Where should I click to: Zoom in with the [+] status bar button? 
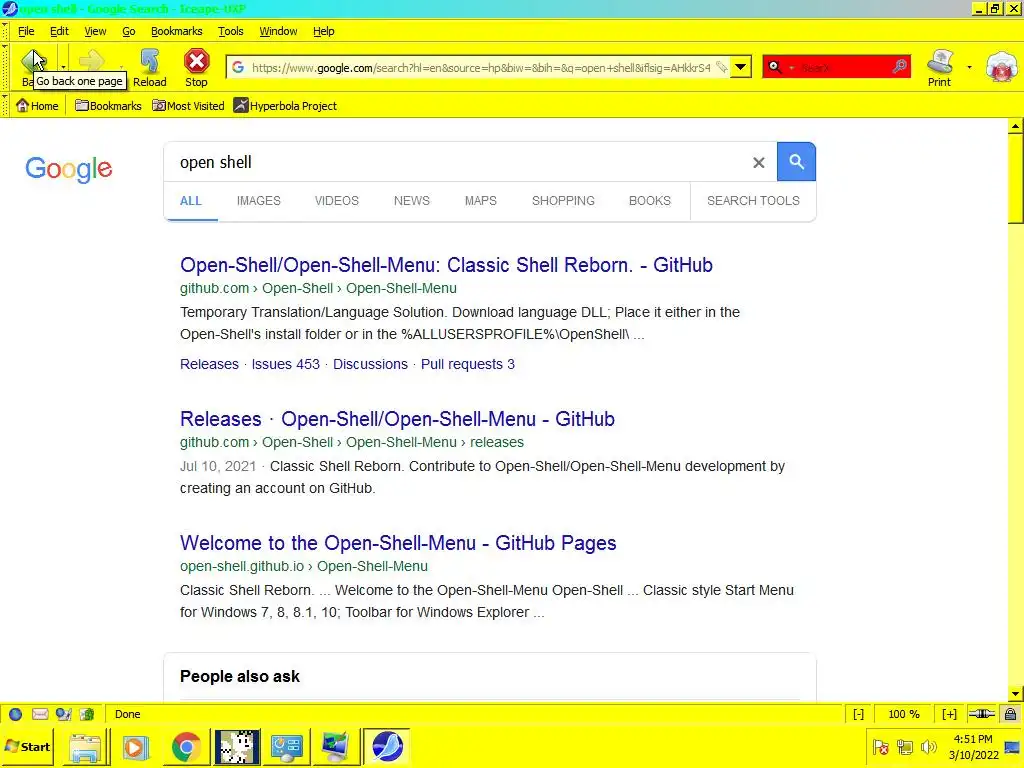[949, 714]
